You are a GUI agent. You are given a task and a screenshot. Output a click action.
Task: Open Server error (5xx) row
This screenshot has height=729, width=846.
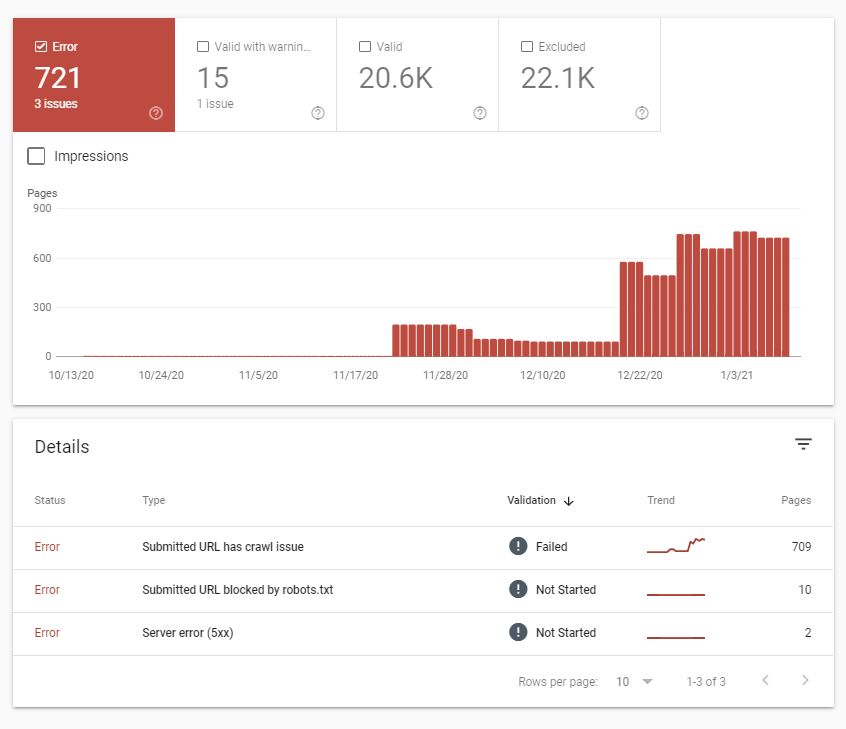click(x=423, y=633)
